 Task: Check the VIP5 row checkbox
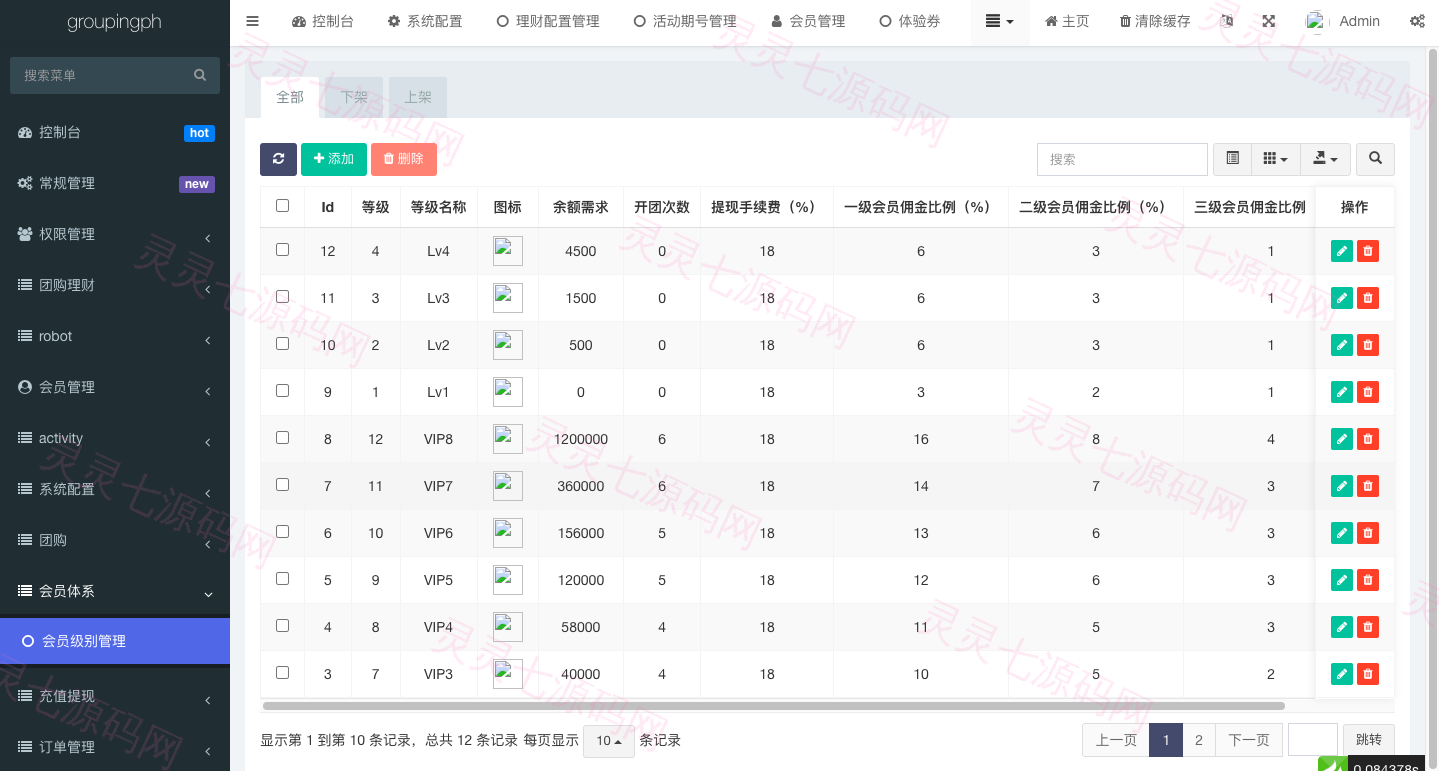282,579
